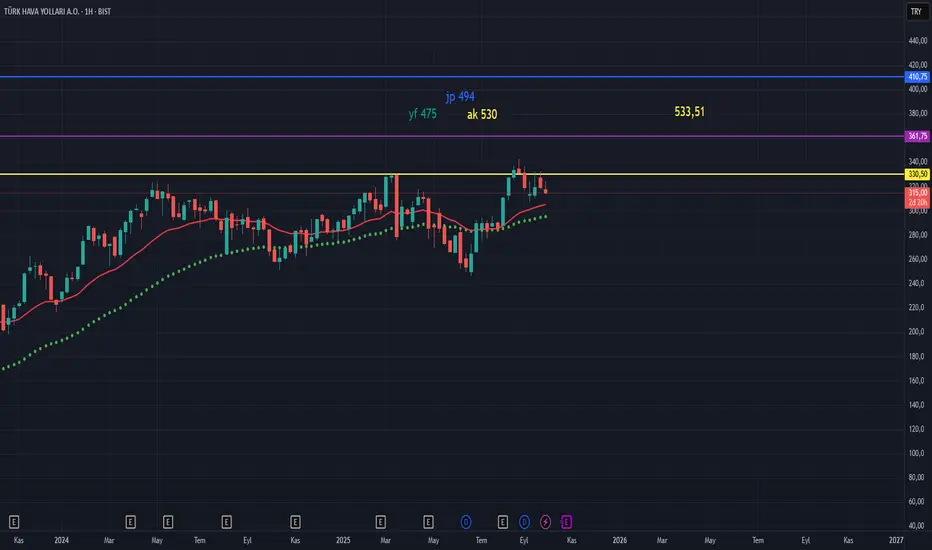Open the TRY currency selector
Viewport: 932px width, 550px height.
(x=916, y=11)
